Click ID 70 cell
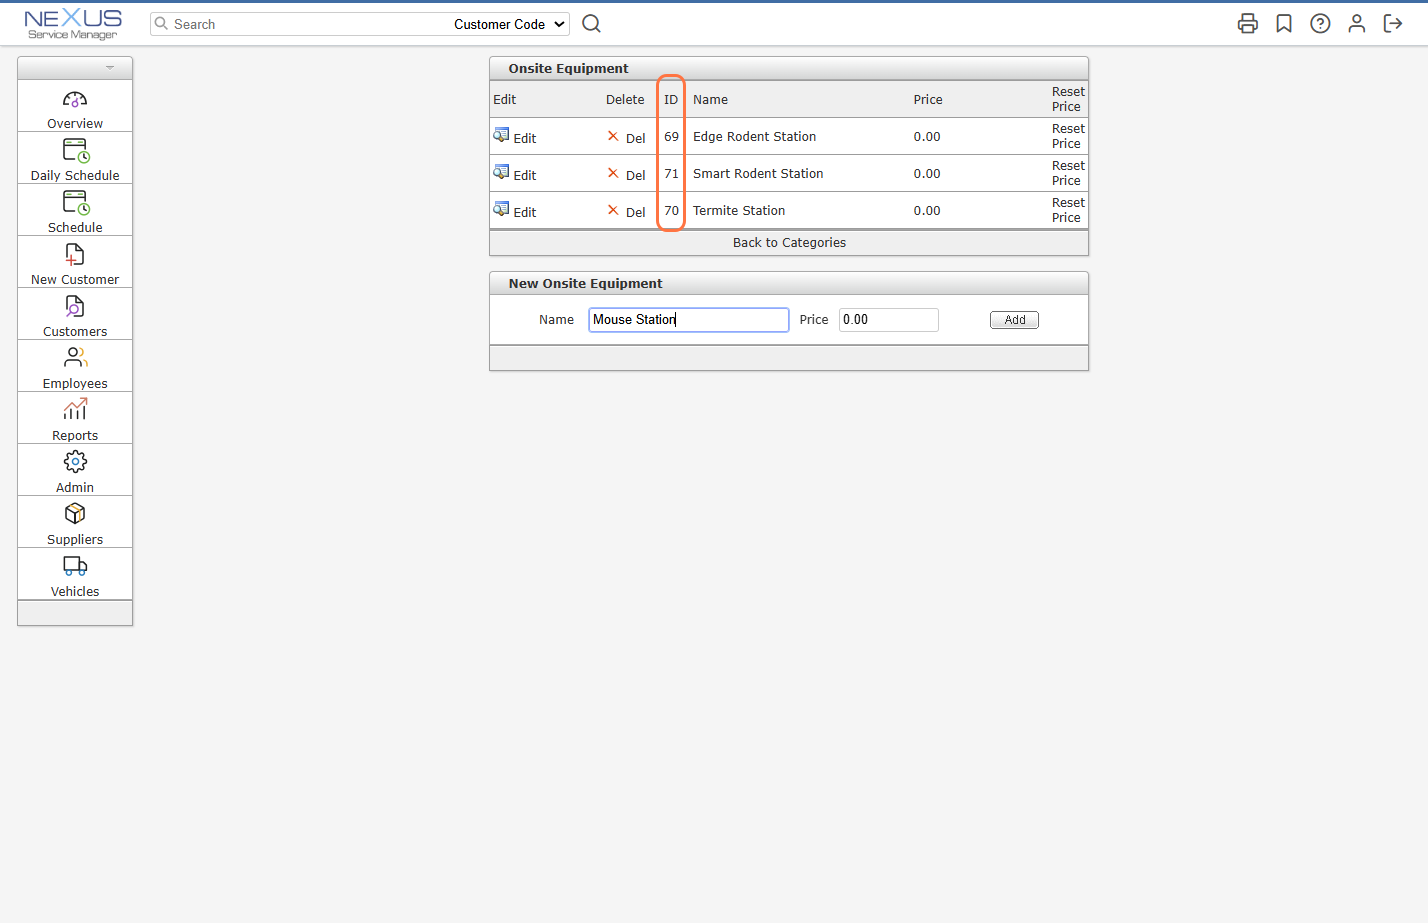The width and height of the screenshot is (1428, 923). click(671, 211)
